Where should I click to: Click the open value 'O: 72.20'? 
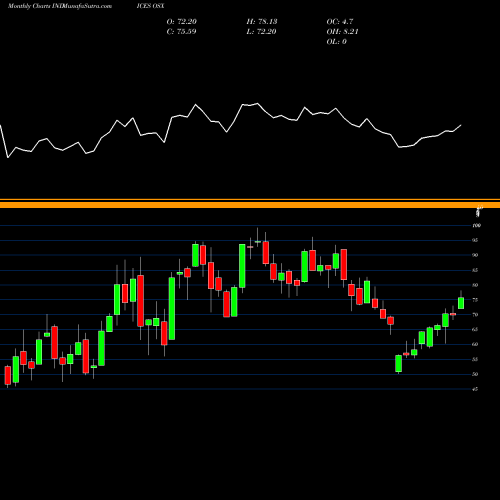(x=182, y=22)
